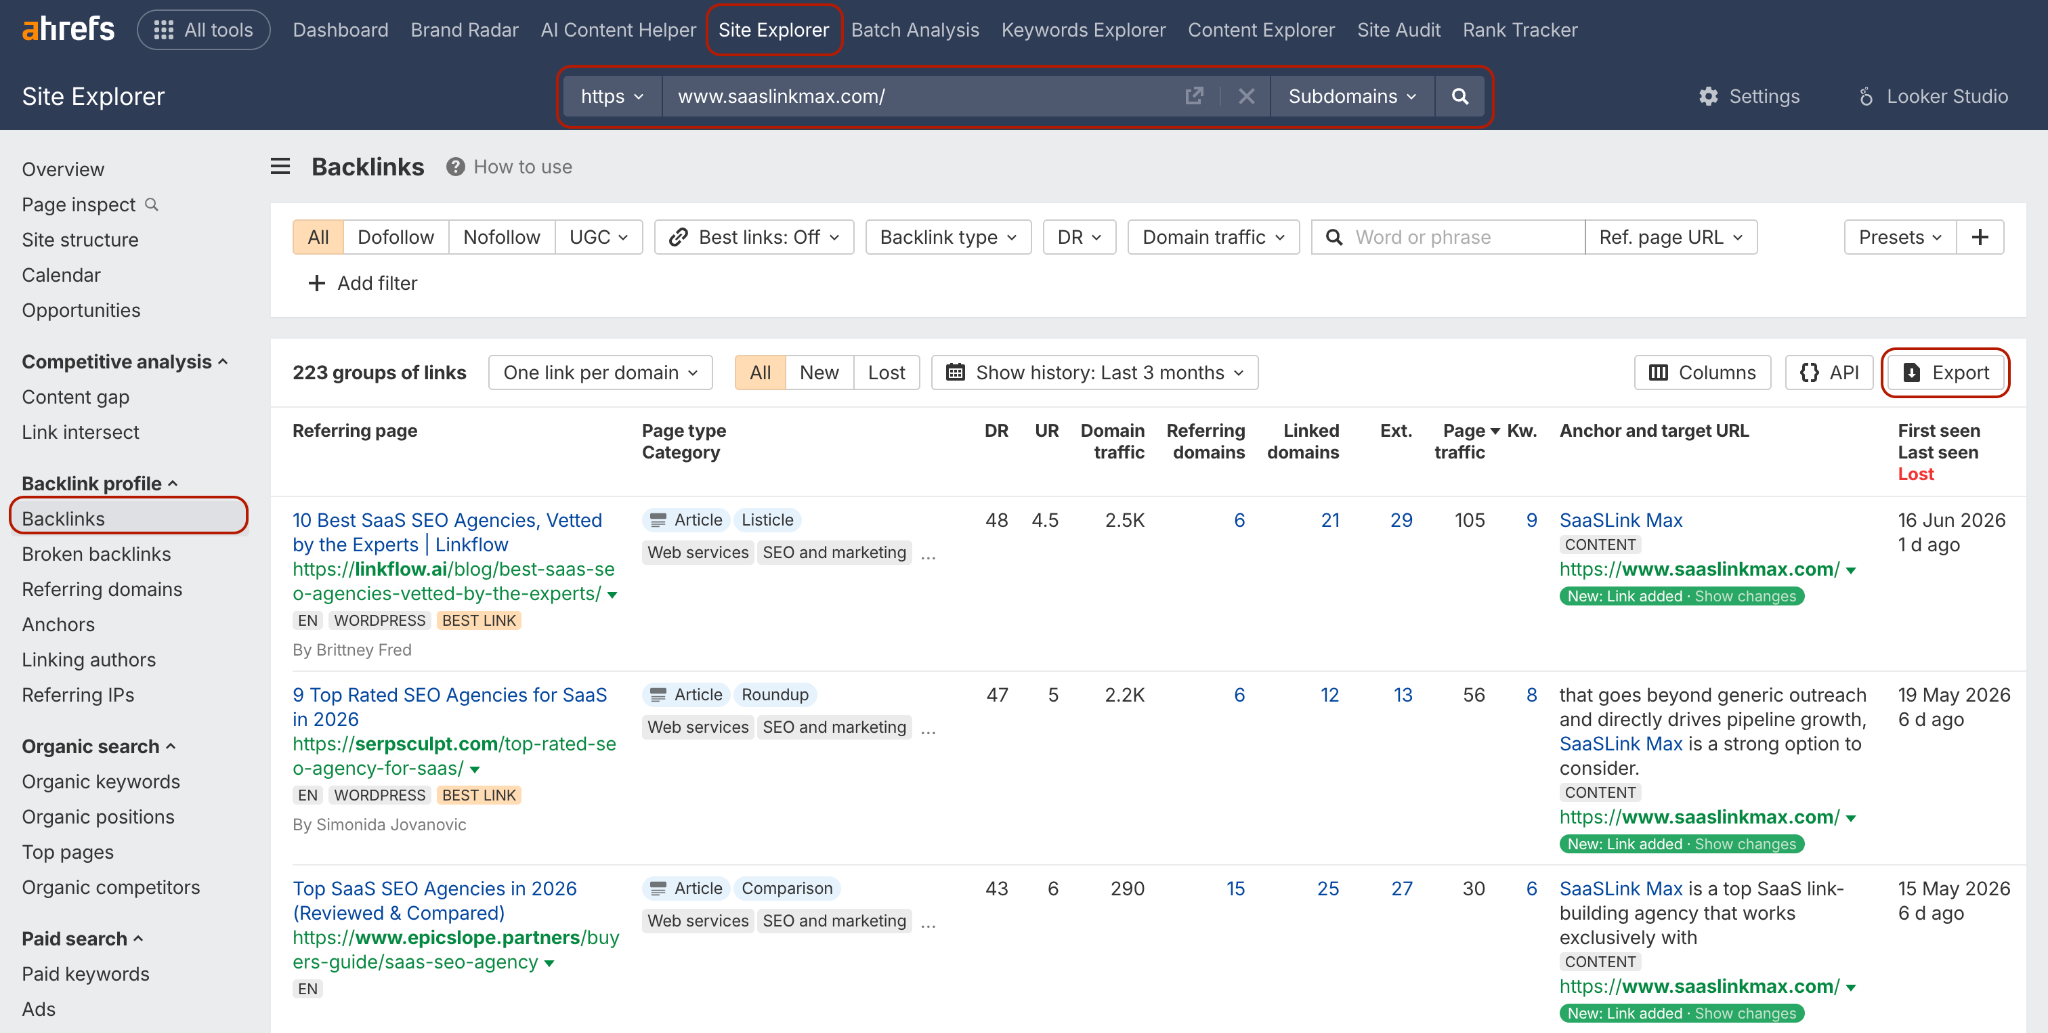The image size is (2048, 1033).
Task: Open Content Explorer tab
Action: tap(1261, 30)
